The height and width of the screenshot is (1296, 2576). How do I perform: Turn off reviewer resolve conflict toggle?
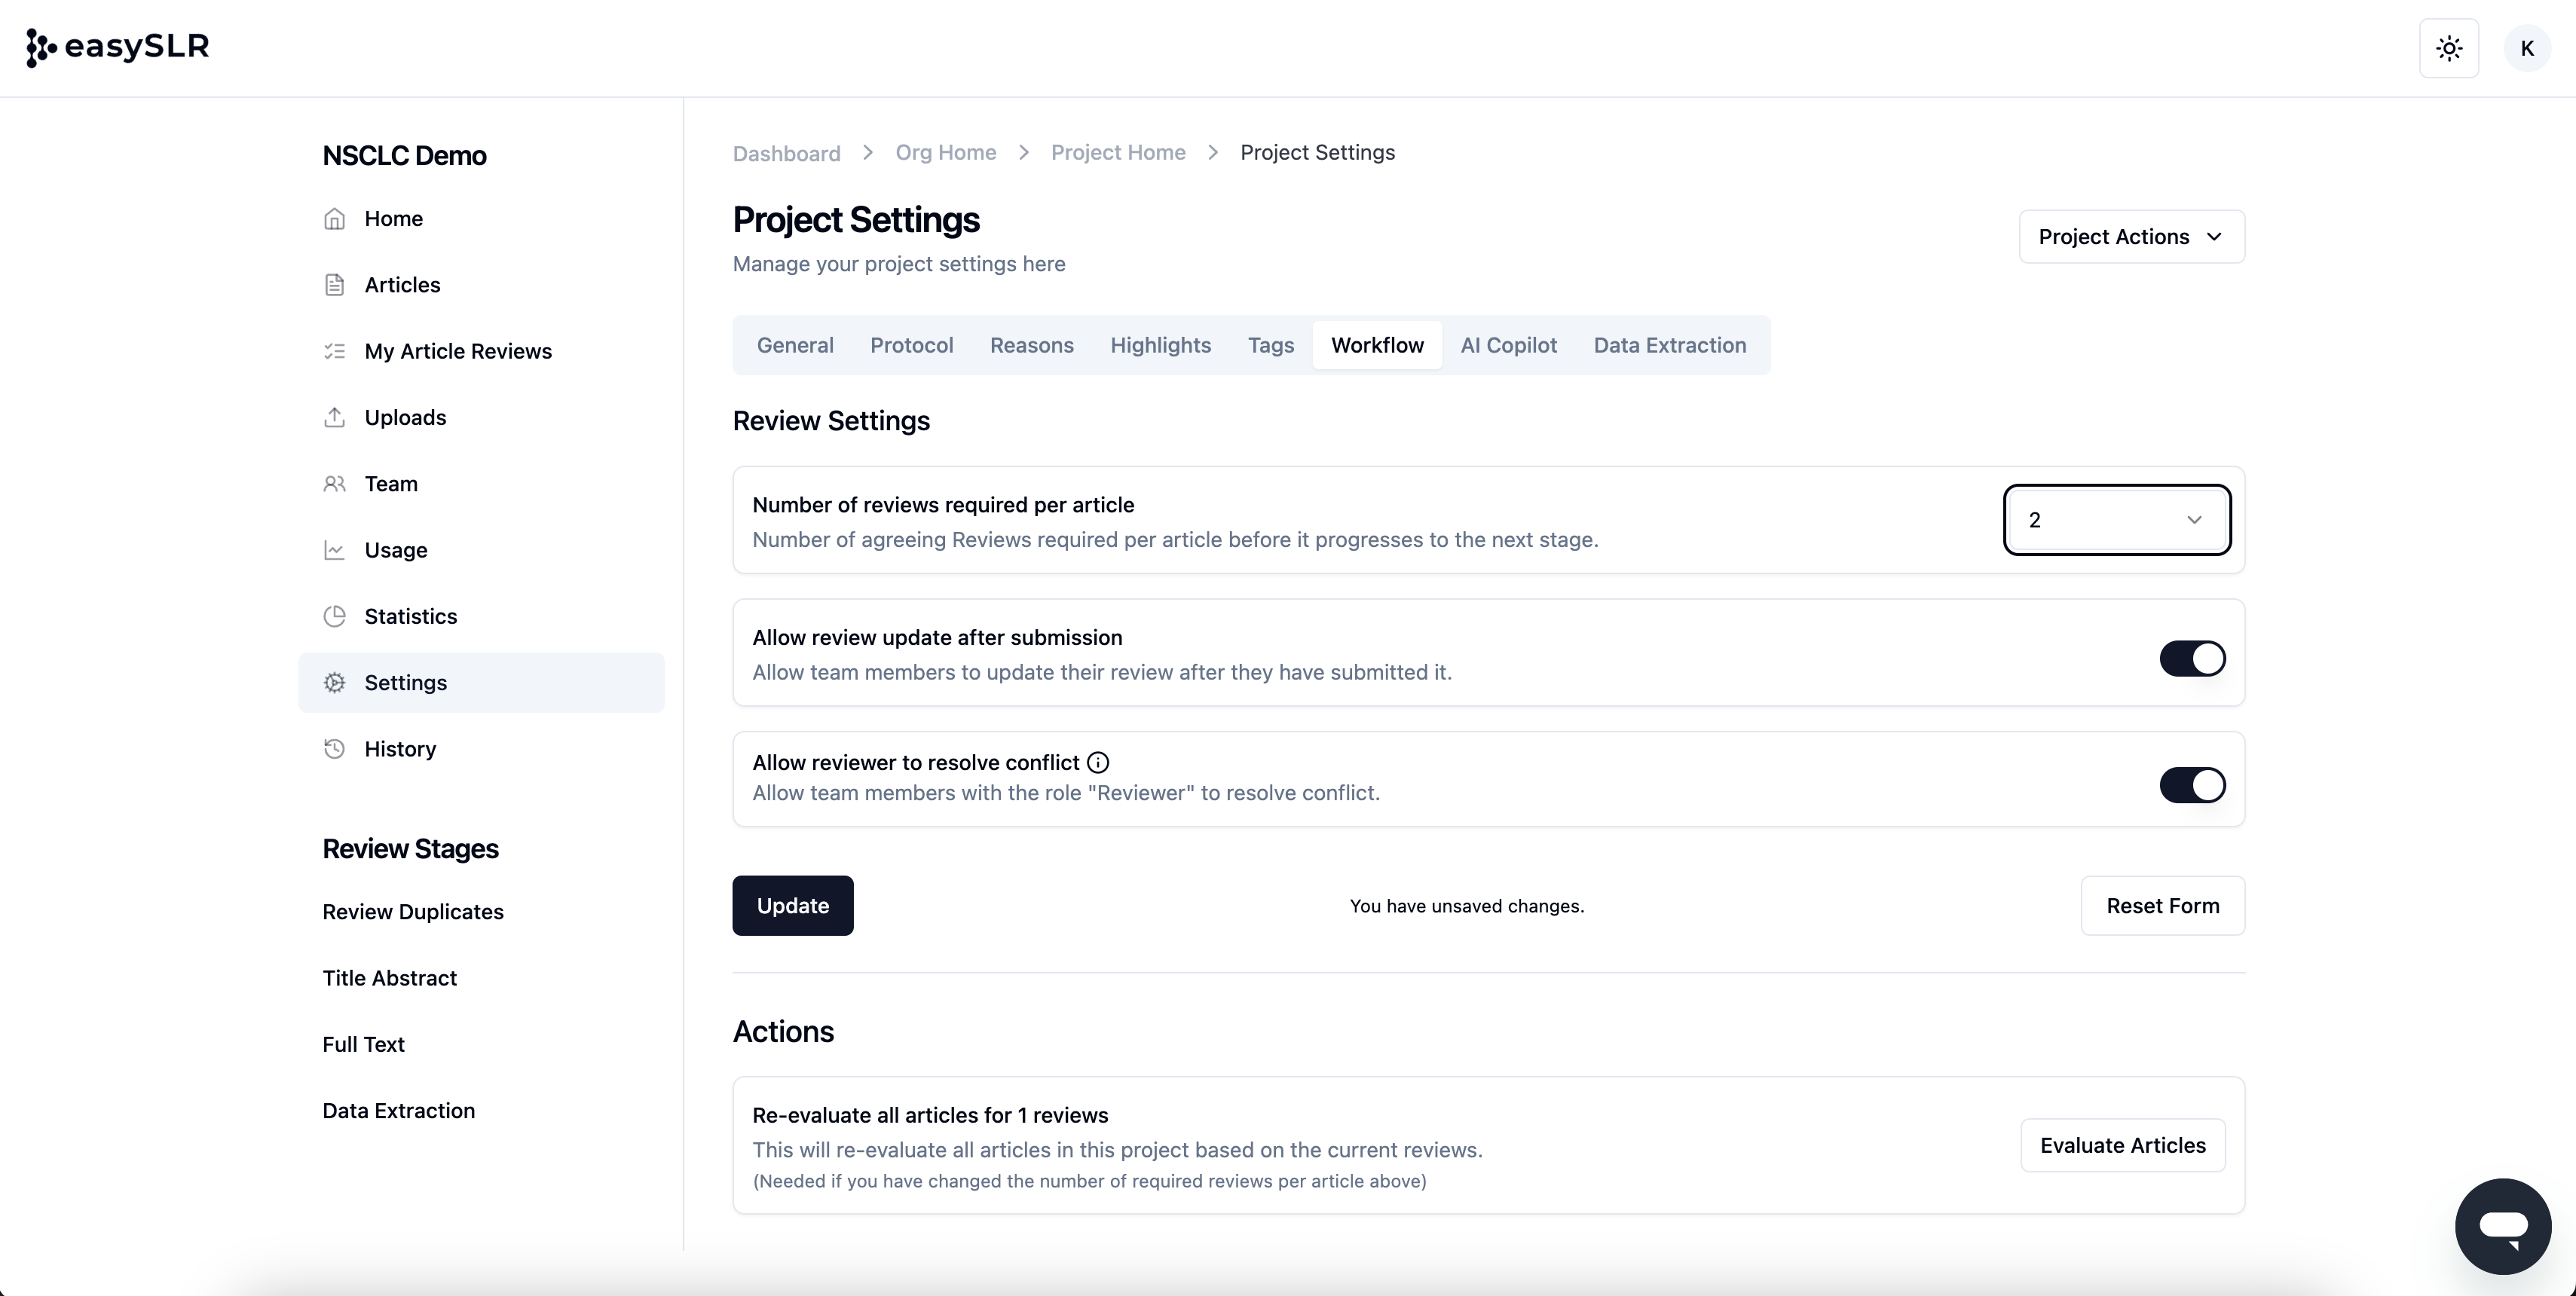[2192, 785]
